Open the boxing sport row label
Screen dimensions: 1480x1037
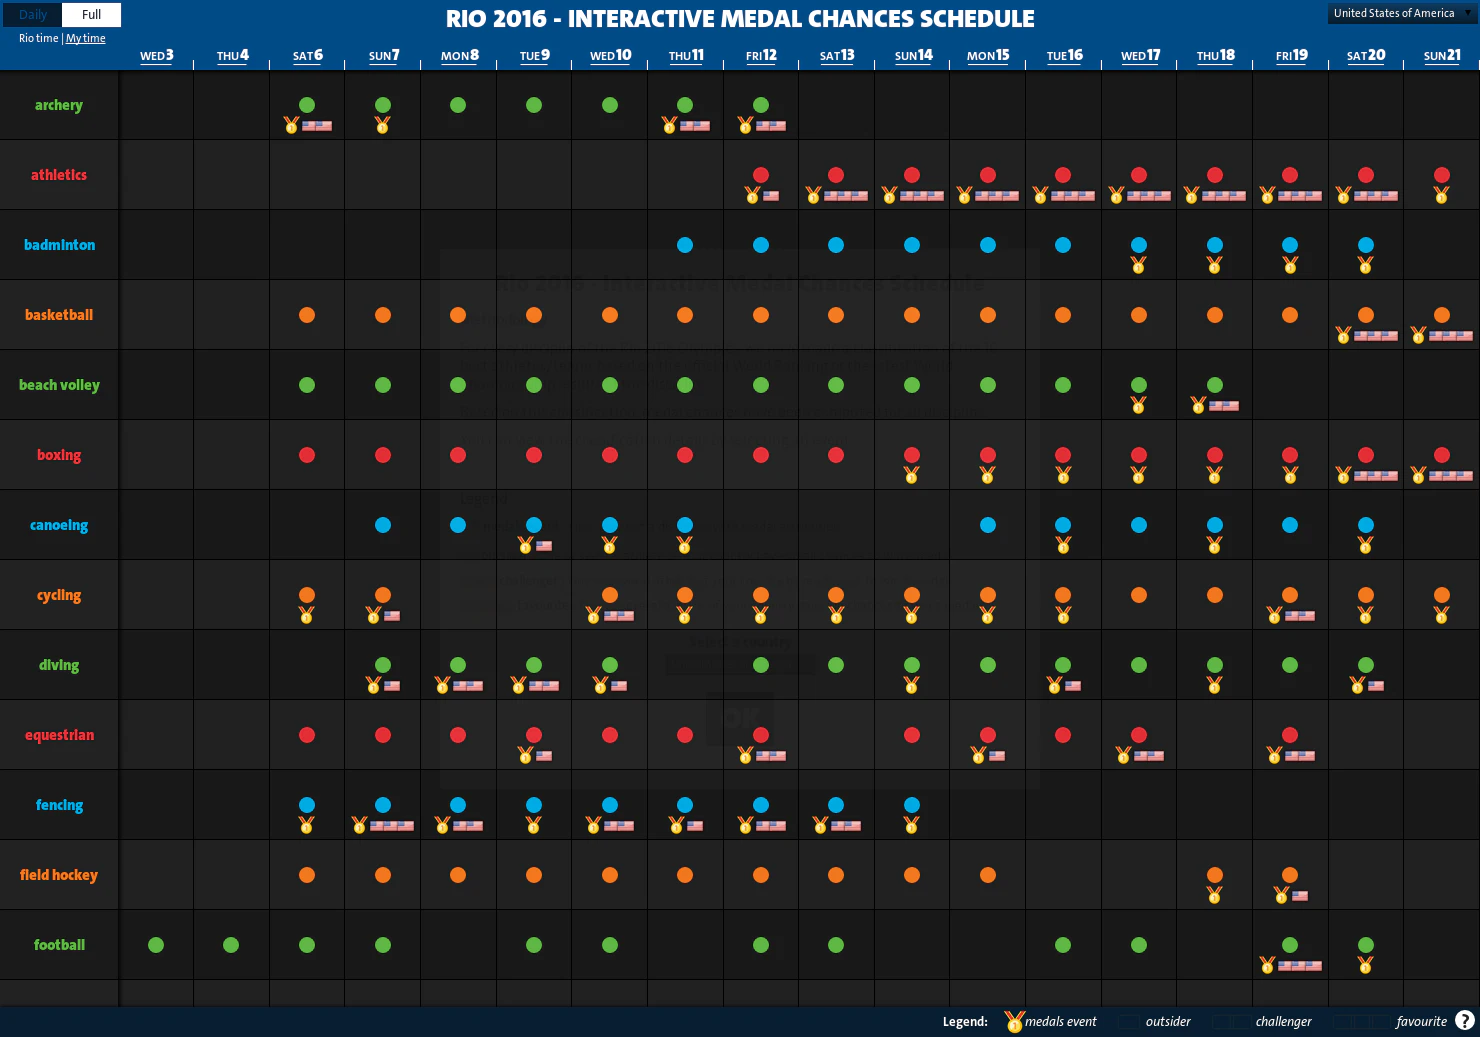tap(59, 455)
